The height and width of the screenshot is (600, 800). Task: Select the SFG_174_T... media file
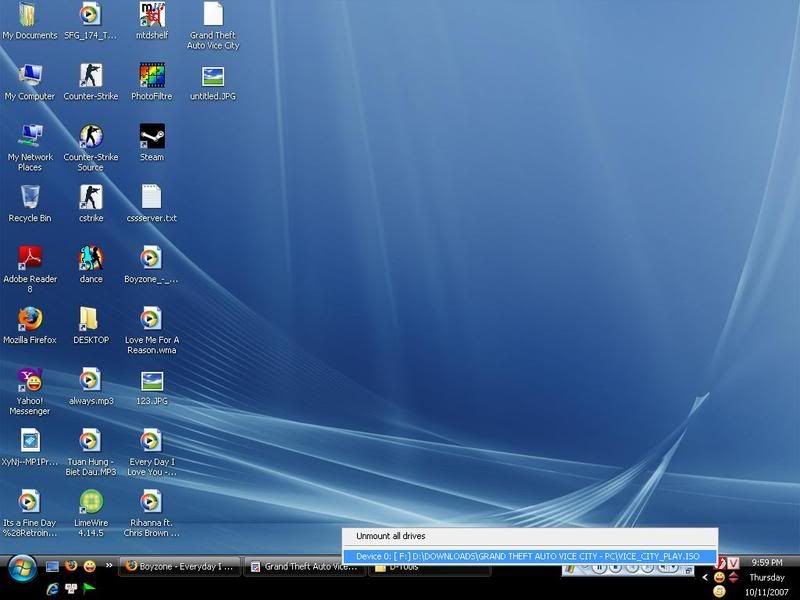pos(90,20)
